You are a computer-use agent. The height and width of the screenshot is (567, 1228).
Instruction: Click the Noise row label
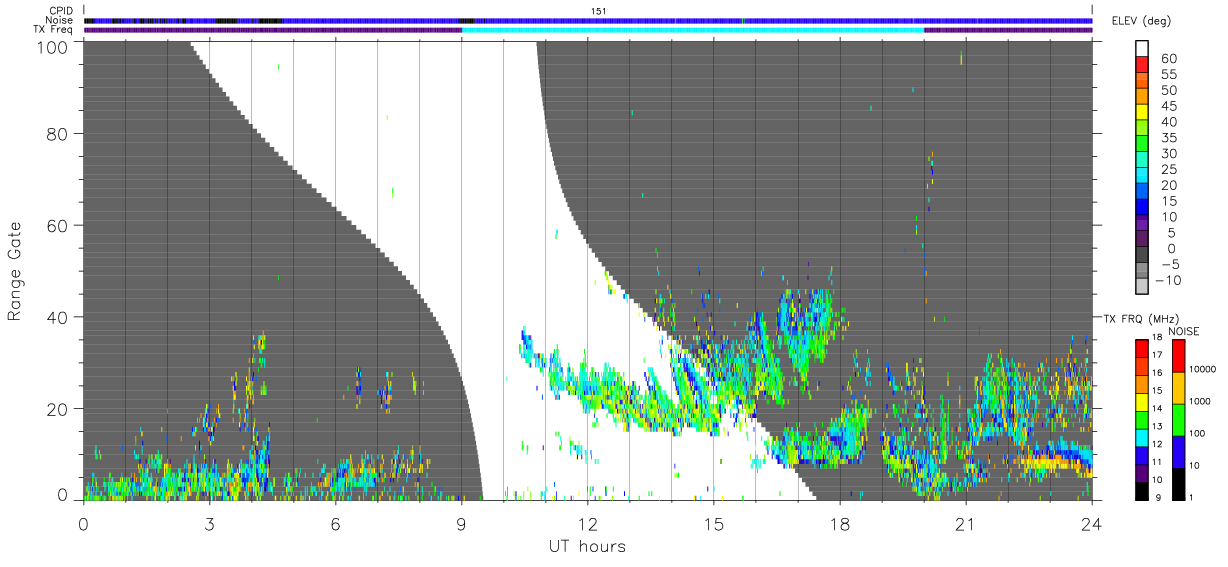60,20
